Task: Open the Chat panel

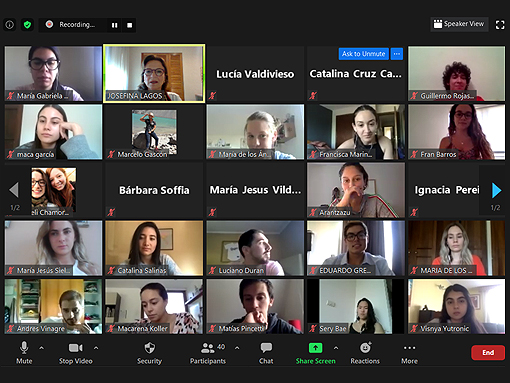Action: [x=266, y=353]
